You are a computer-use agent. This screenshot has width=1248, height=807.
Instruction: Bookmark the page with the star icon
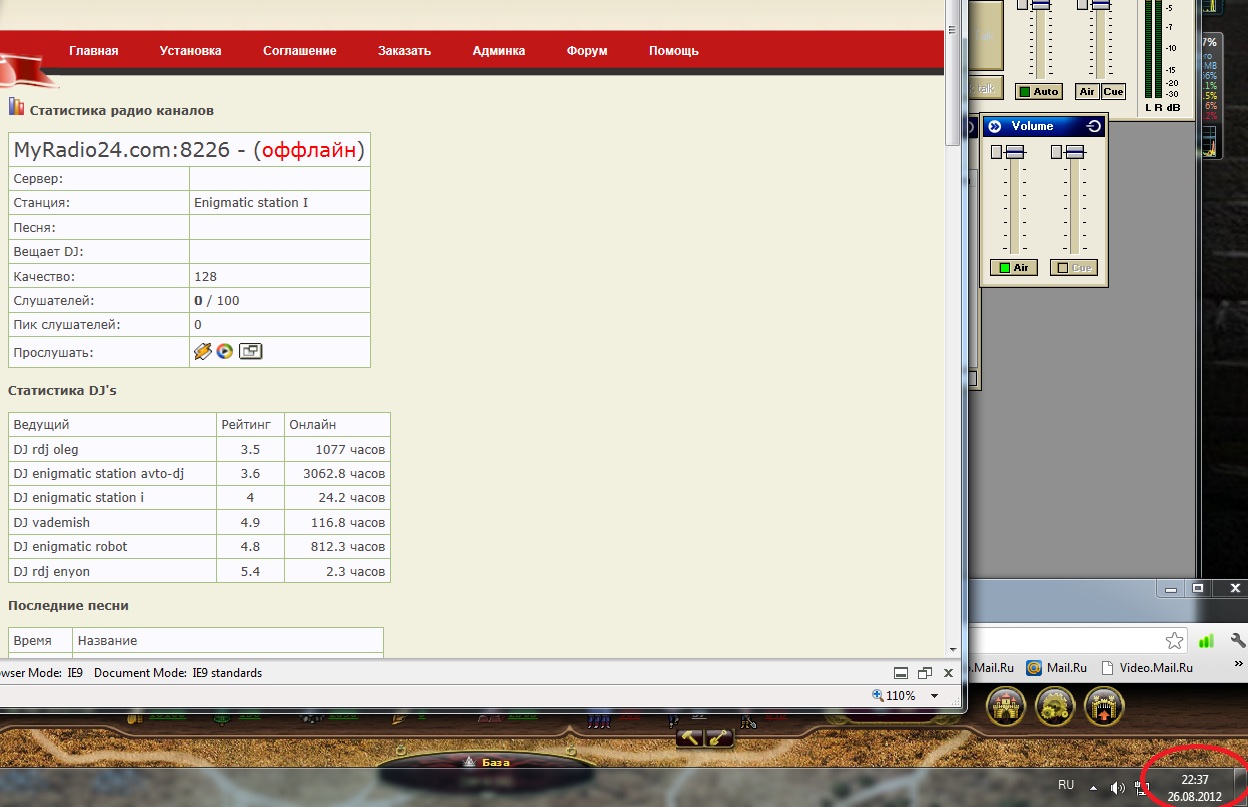tap(1174, 640)
